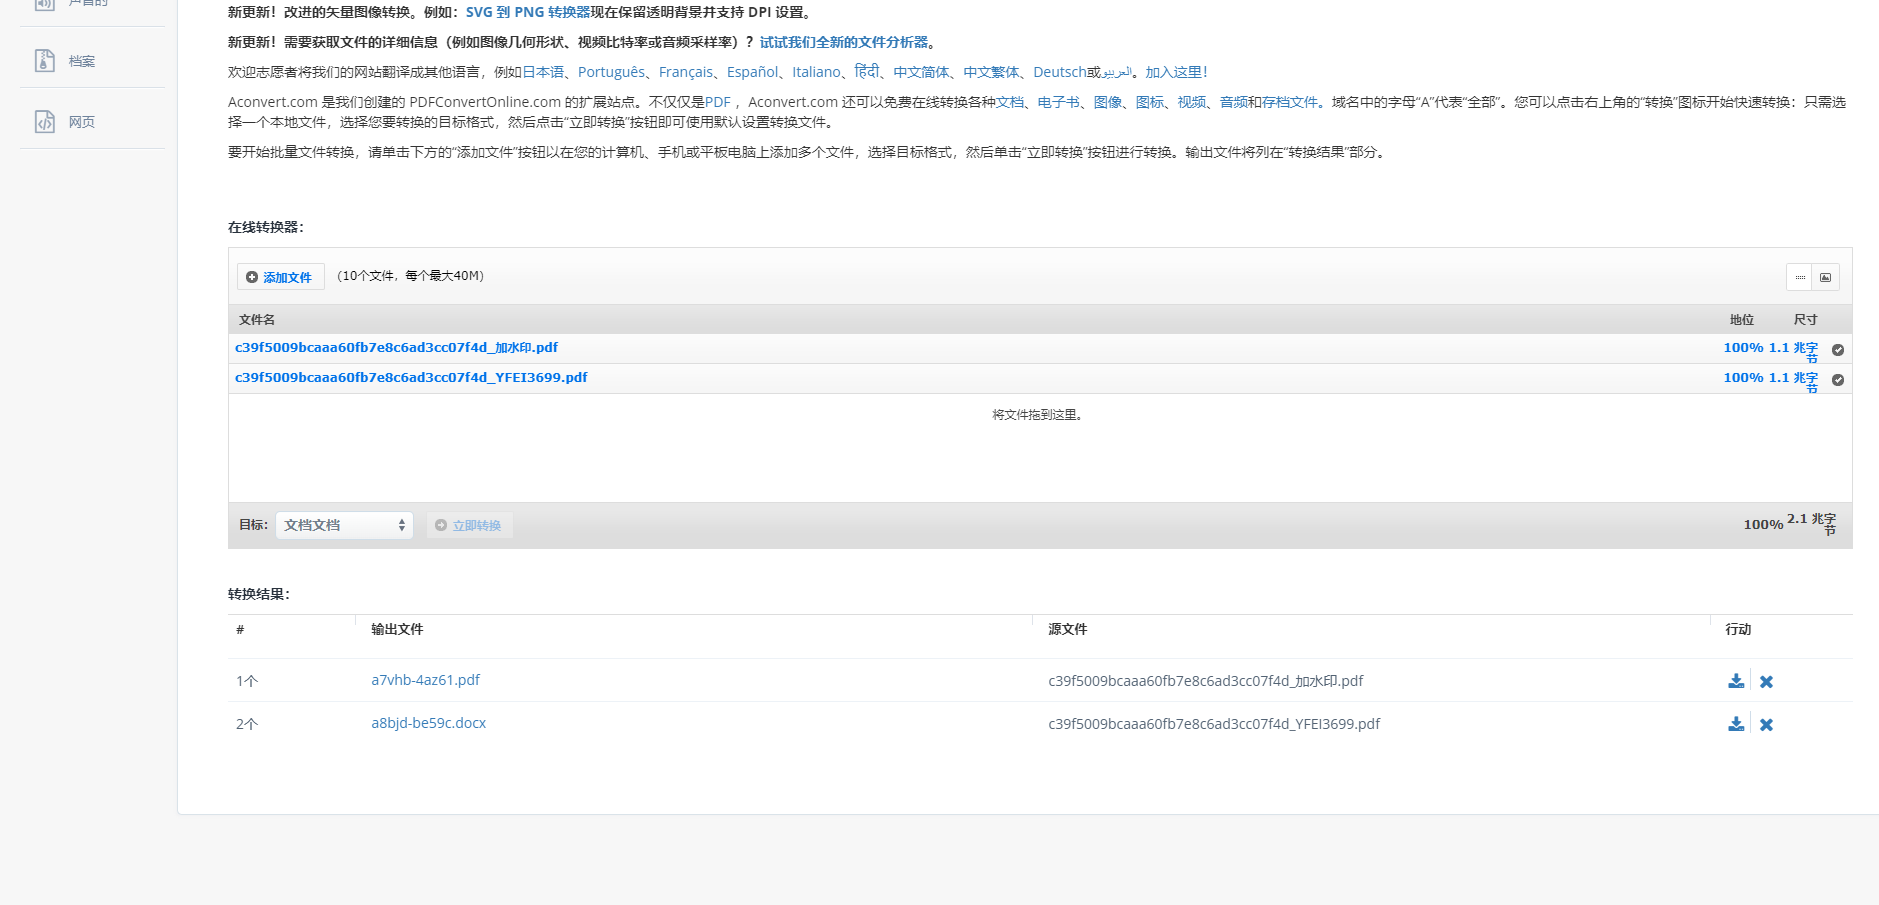Viewport: 1879px width, 905px height.
Task: Click the 尺寸 column header
Action: click(x=1806, y=320)
